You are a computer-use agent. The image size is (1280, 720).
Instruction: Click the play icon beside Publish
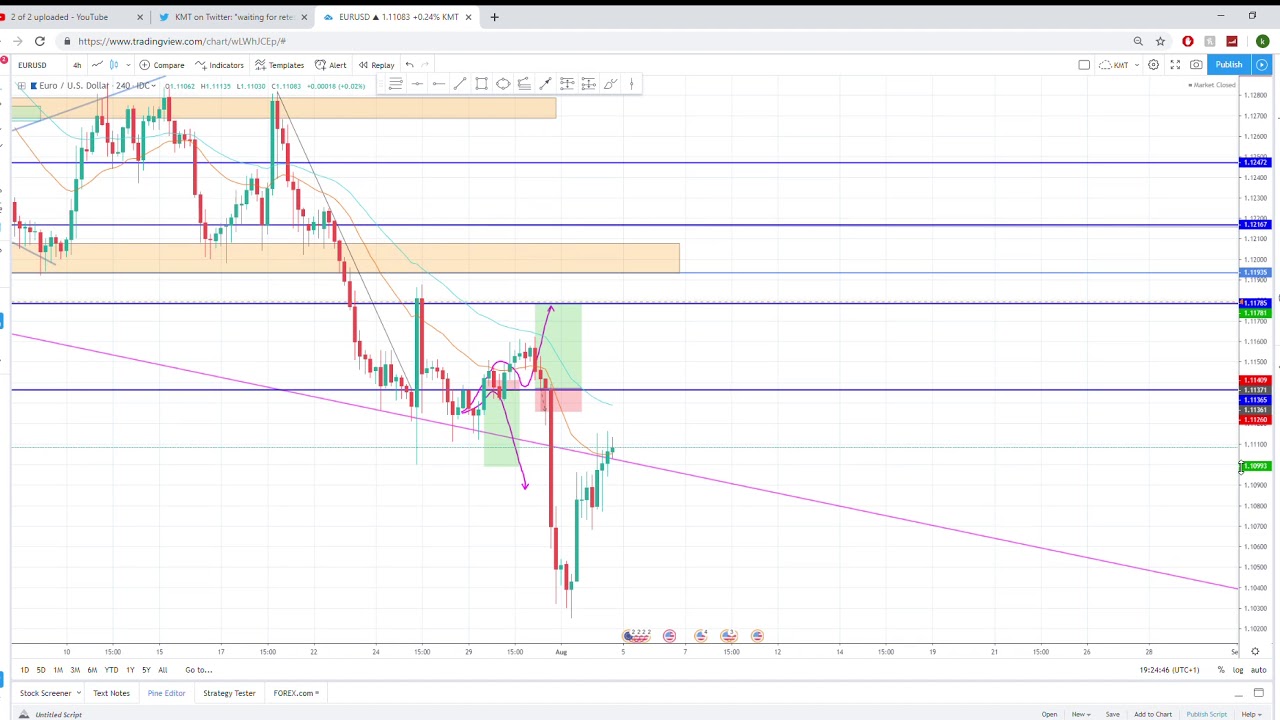1262,65
